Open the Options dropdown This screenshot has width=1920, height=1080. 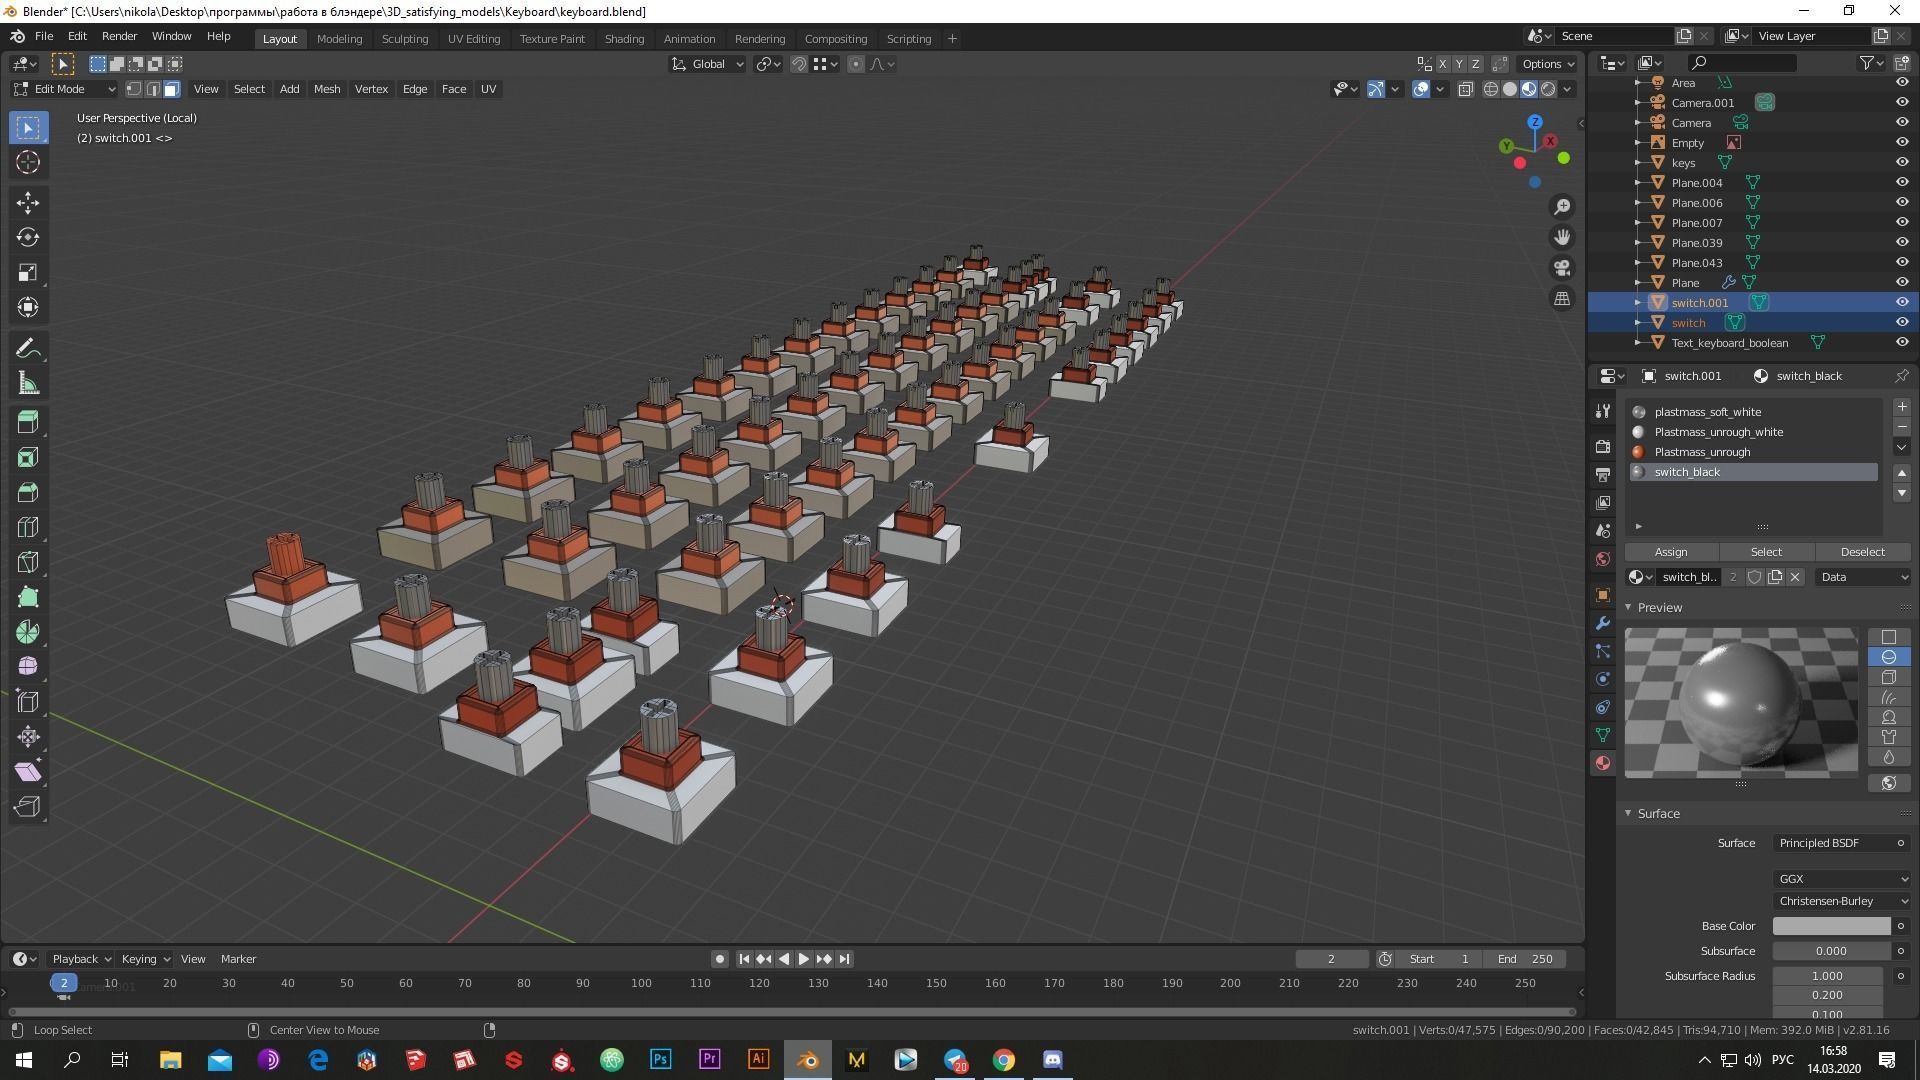click(1547, 64)
